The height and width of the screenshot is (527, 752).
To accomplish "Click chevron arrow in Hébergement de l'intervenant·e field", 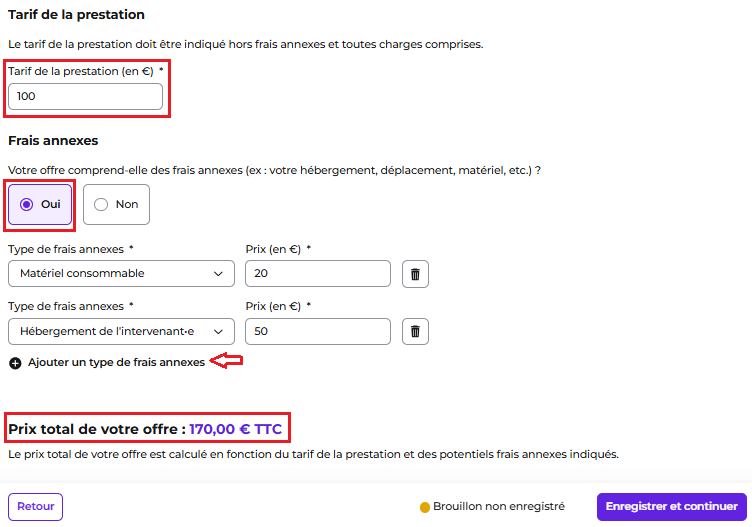I will click(x=218, y=332).
